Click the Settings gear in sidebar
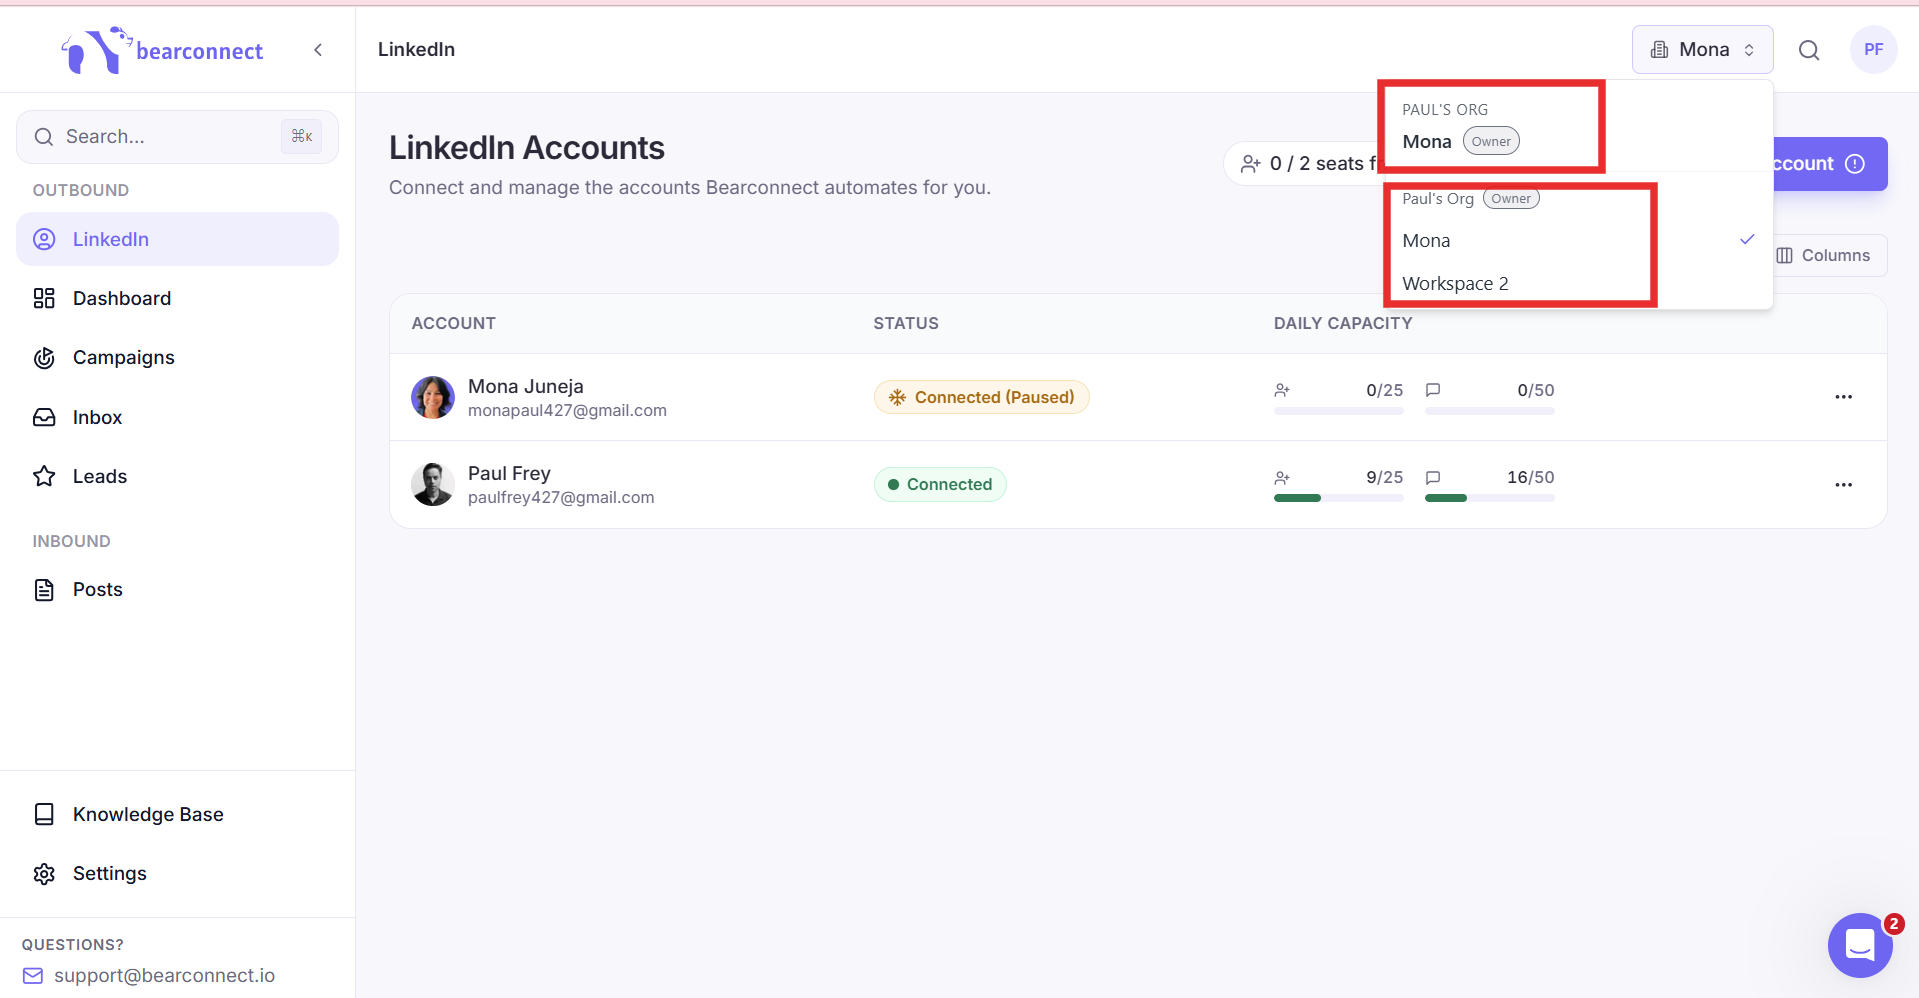The height and width of the screenshot is (998, 1919). [x=44, y=874]
